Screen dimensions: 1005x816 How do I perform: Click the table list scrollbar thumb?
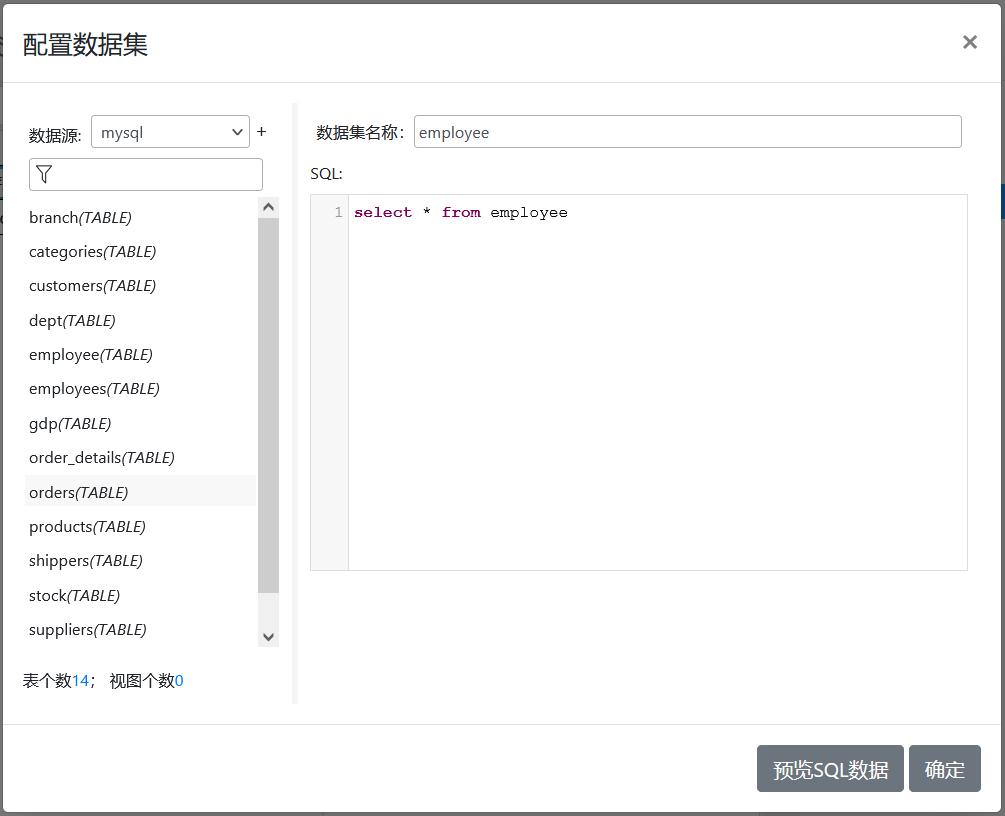click(269, 405)
